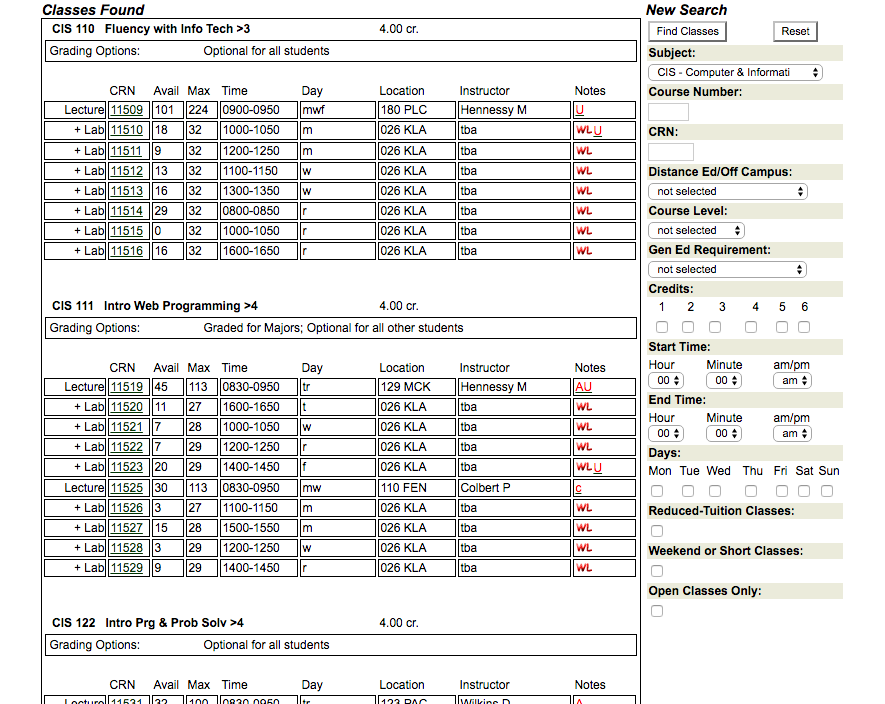Click WL waitlist icon for CRN 11522

pyautogui.click(x=584, y=447)
